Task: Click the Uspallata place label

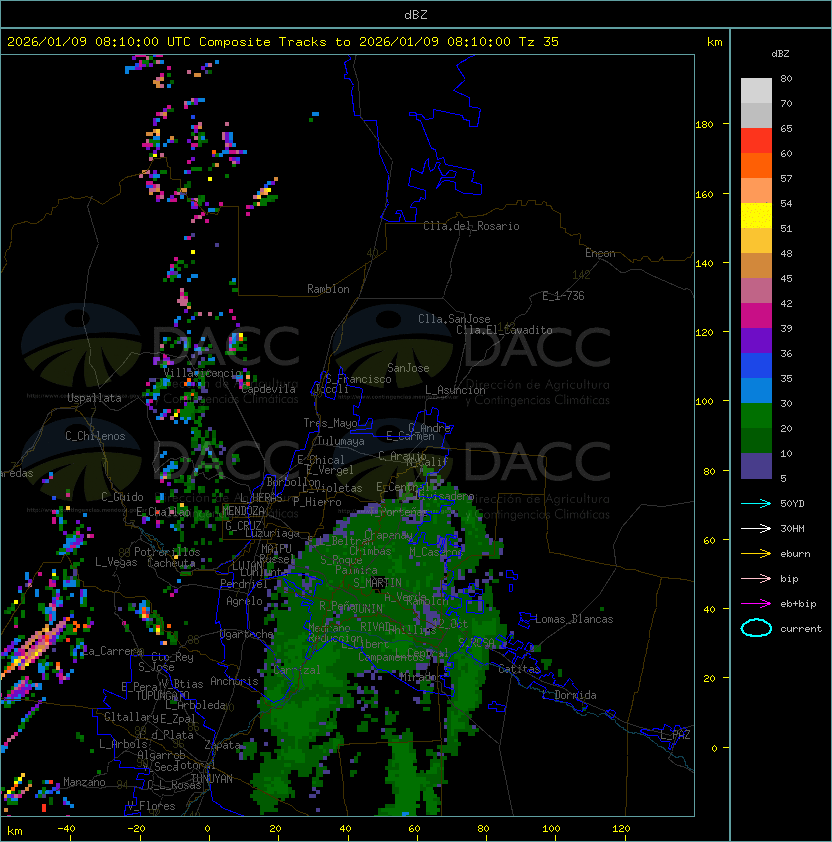Action: click(94, 398)
